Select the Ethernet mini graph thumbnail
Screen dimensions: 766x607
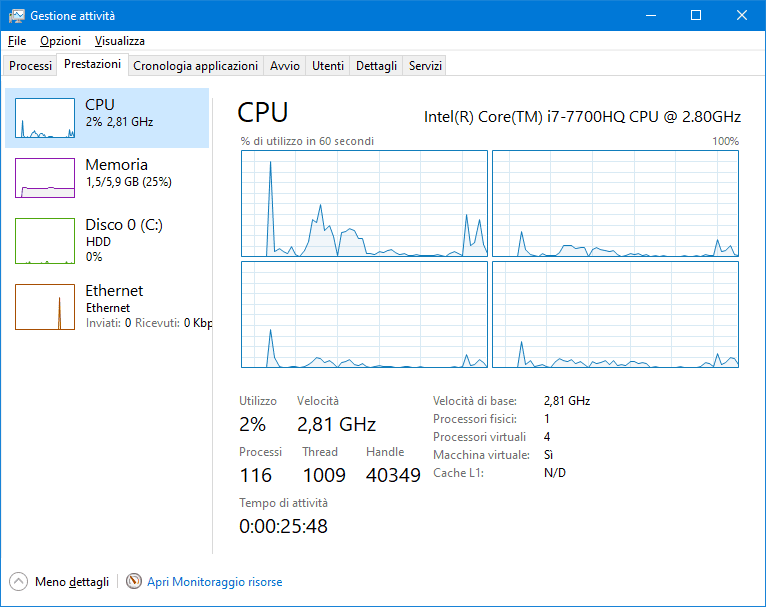tap(45, 306)
